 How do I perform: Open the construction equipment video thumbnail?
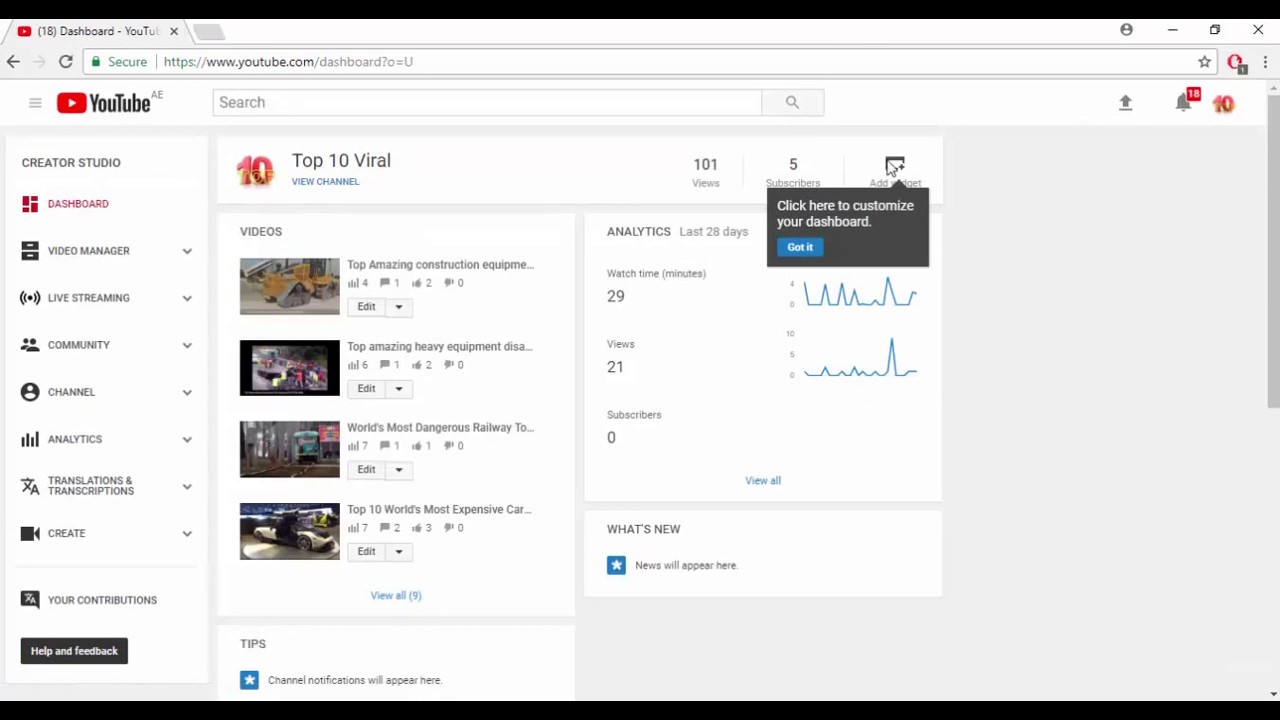290,286
